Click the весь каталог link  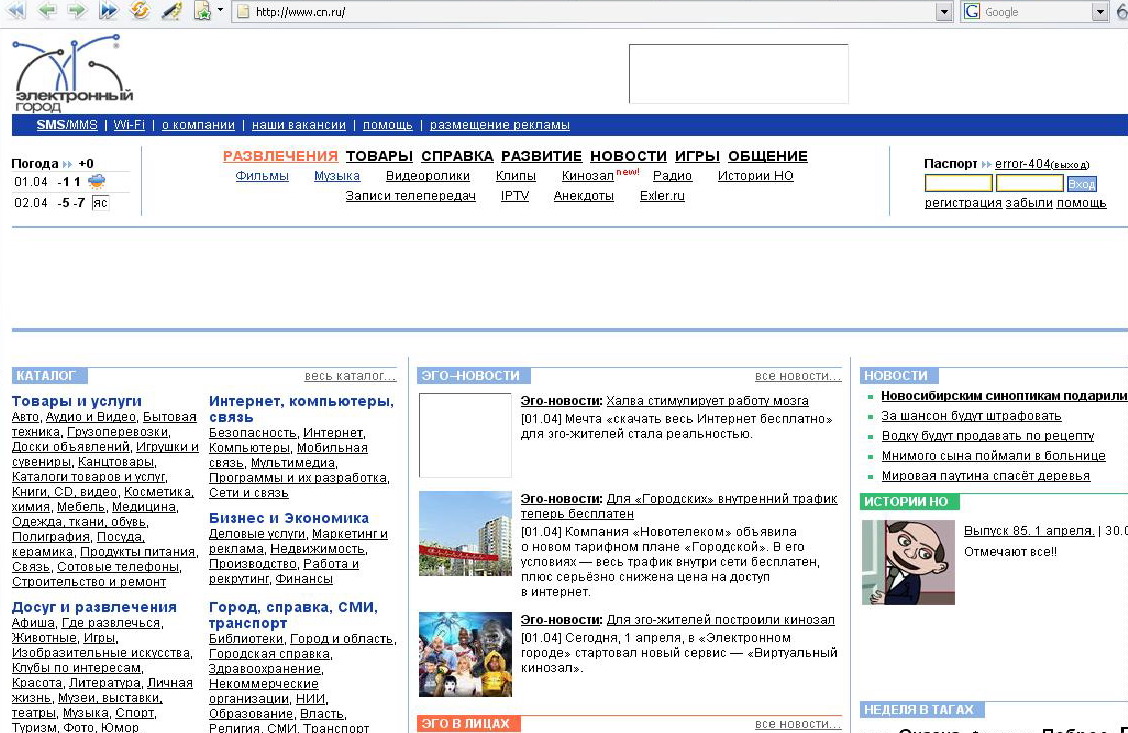click(x=350, y=376)
